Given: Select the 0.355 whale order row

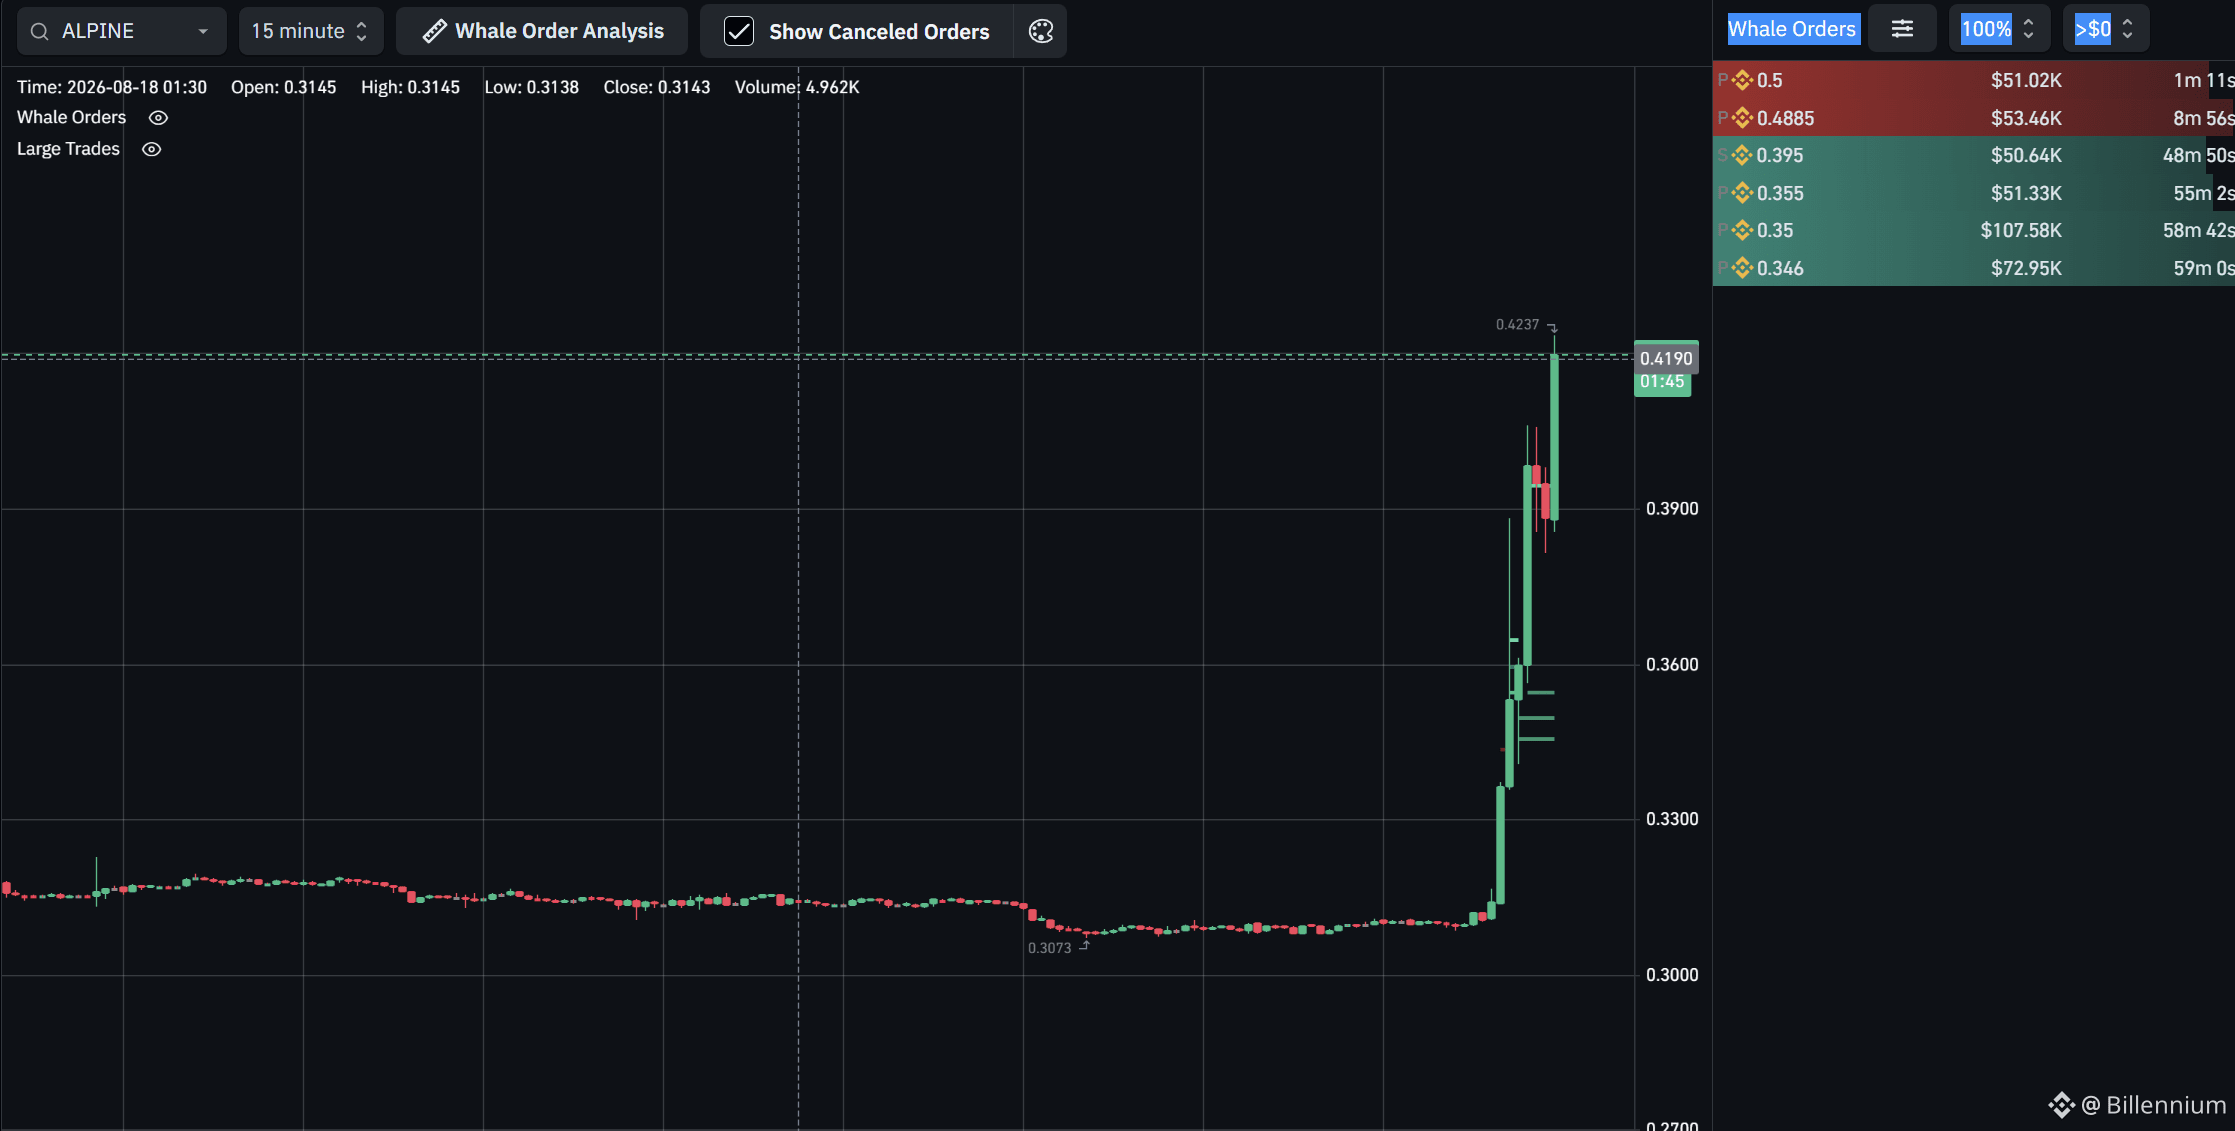Looking at the screenshot, I should coord(1973,193).
